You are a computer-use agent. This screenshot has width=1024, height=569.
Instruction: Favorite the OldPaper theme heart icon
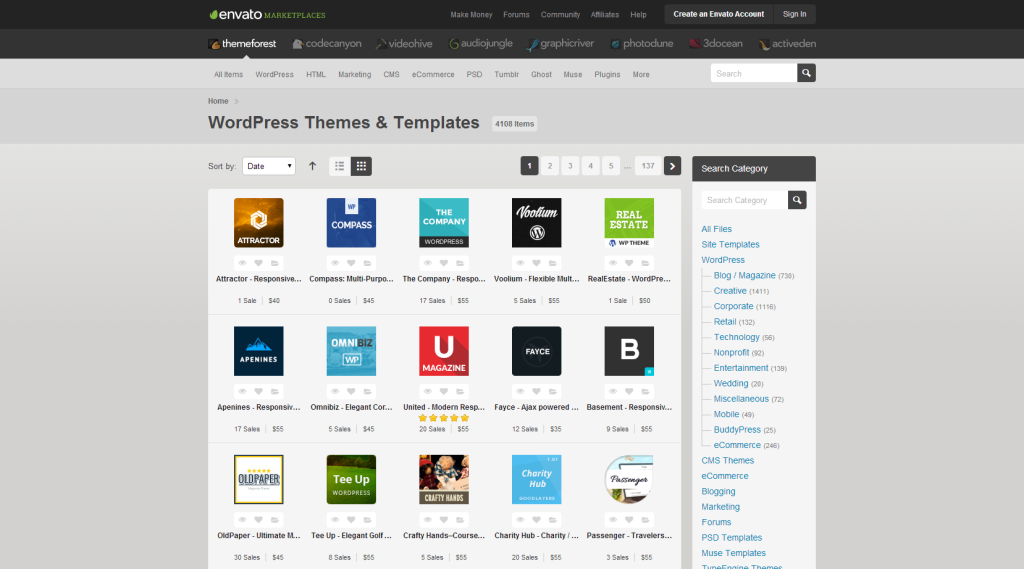coord(259,520)
